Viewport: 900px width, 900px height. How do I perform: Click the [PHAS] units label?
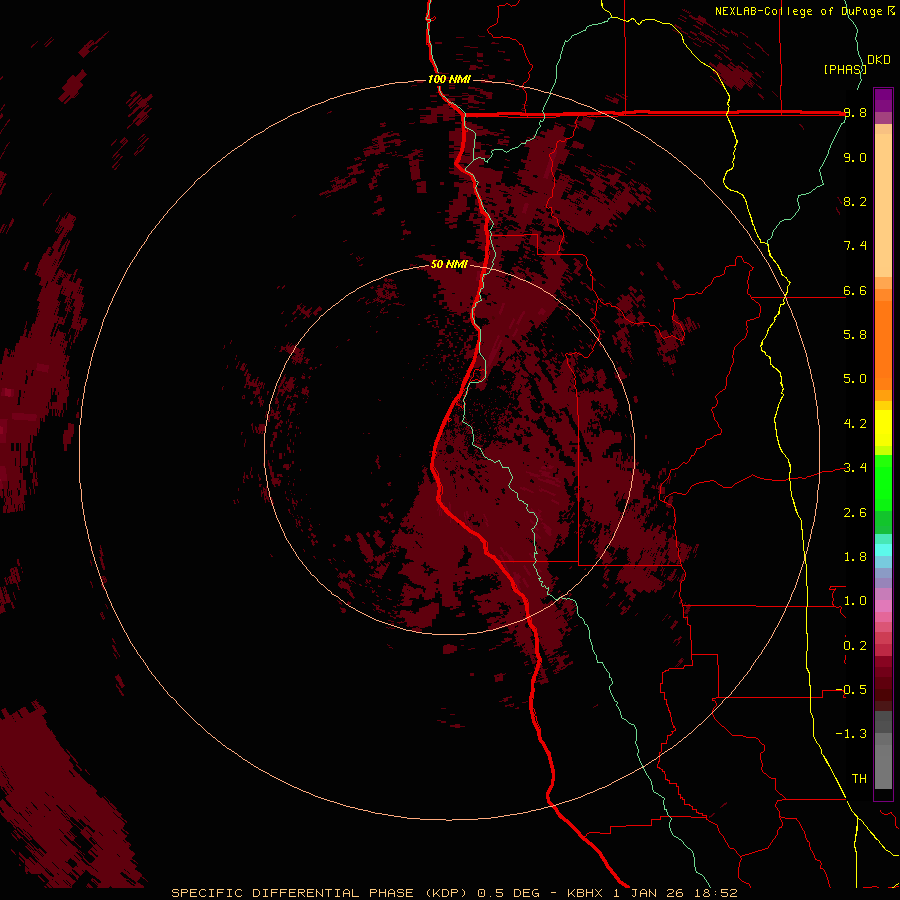(x=845, y=69)
